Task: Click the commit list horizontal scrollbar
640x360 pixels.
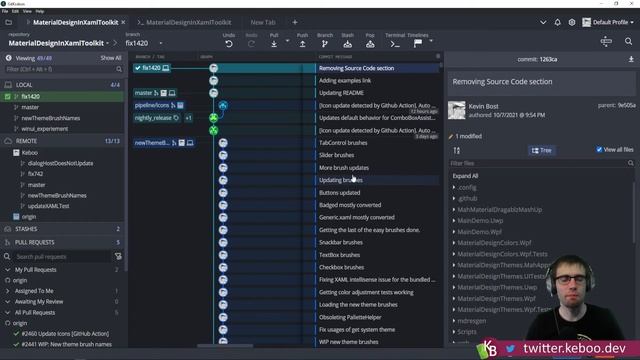Action: click(x=225, y=346)
